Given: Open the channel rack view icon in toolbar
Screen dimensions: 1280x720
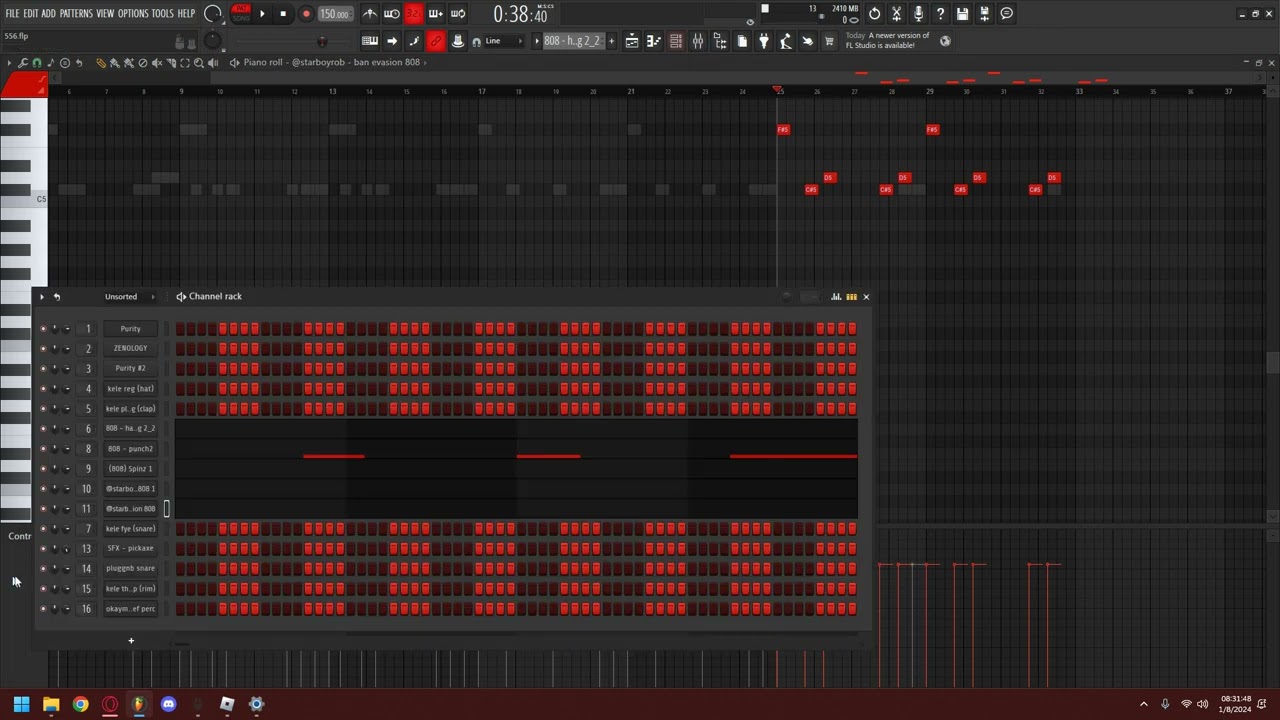Looking at the screenshot, I should [676, 41].
